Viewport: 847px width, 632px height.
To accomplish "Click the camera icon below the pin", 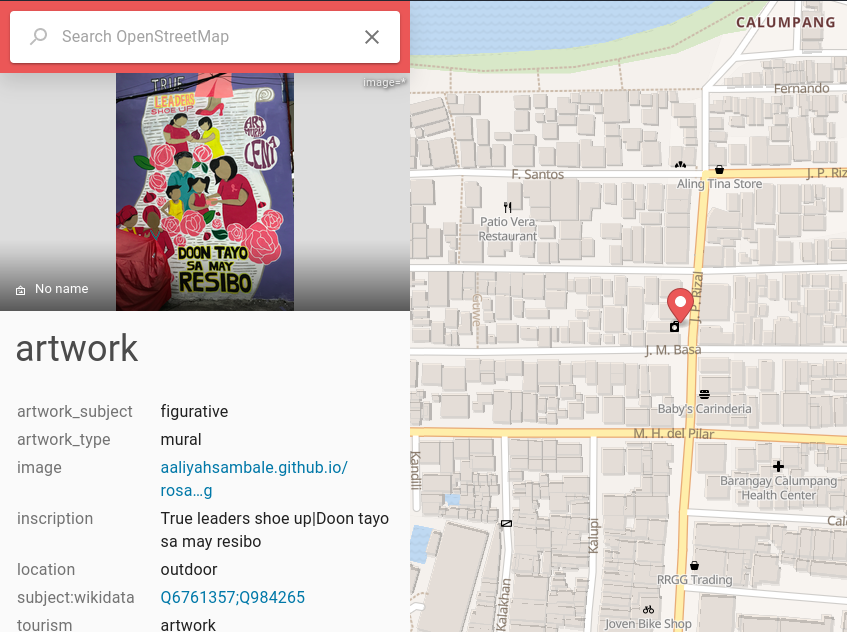I will click(674, 326).
